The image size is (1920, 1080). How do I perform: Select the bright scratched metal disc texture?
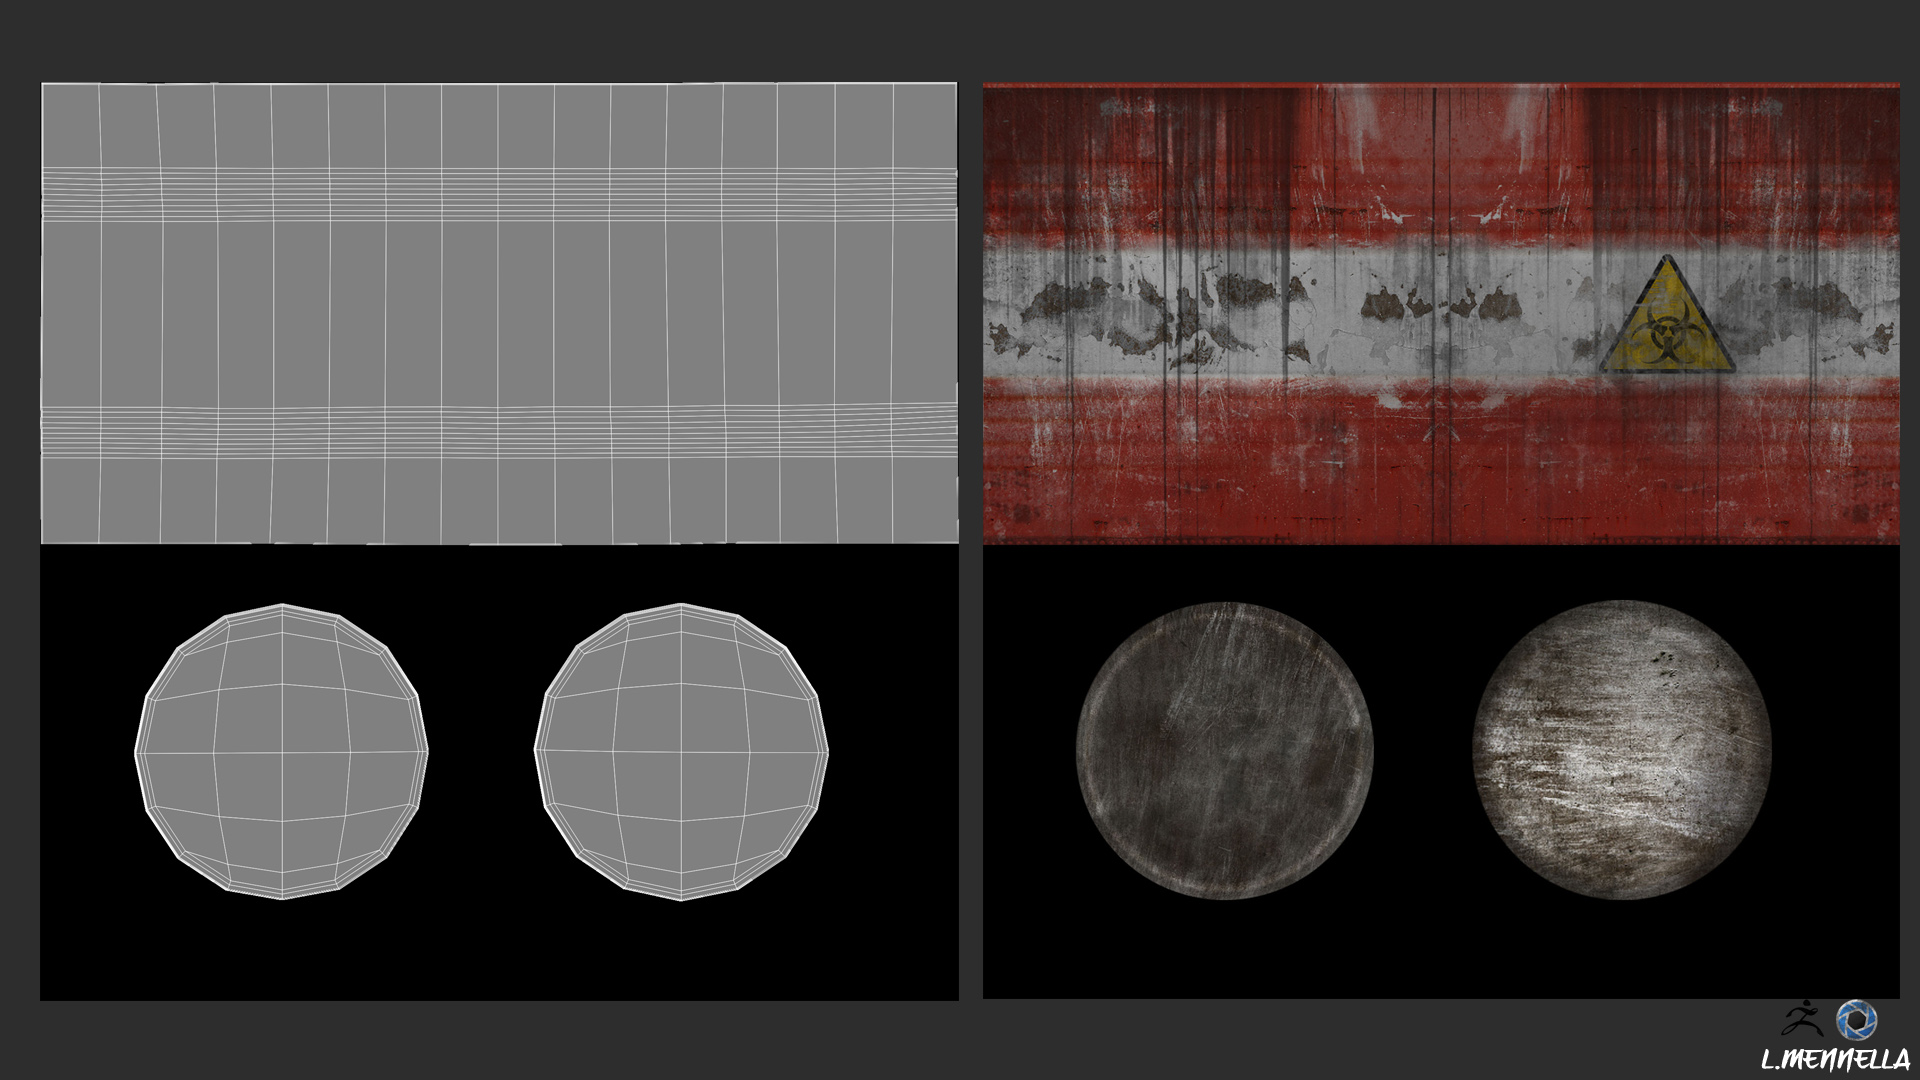click(1622, 750)
